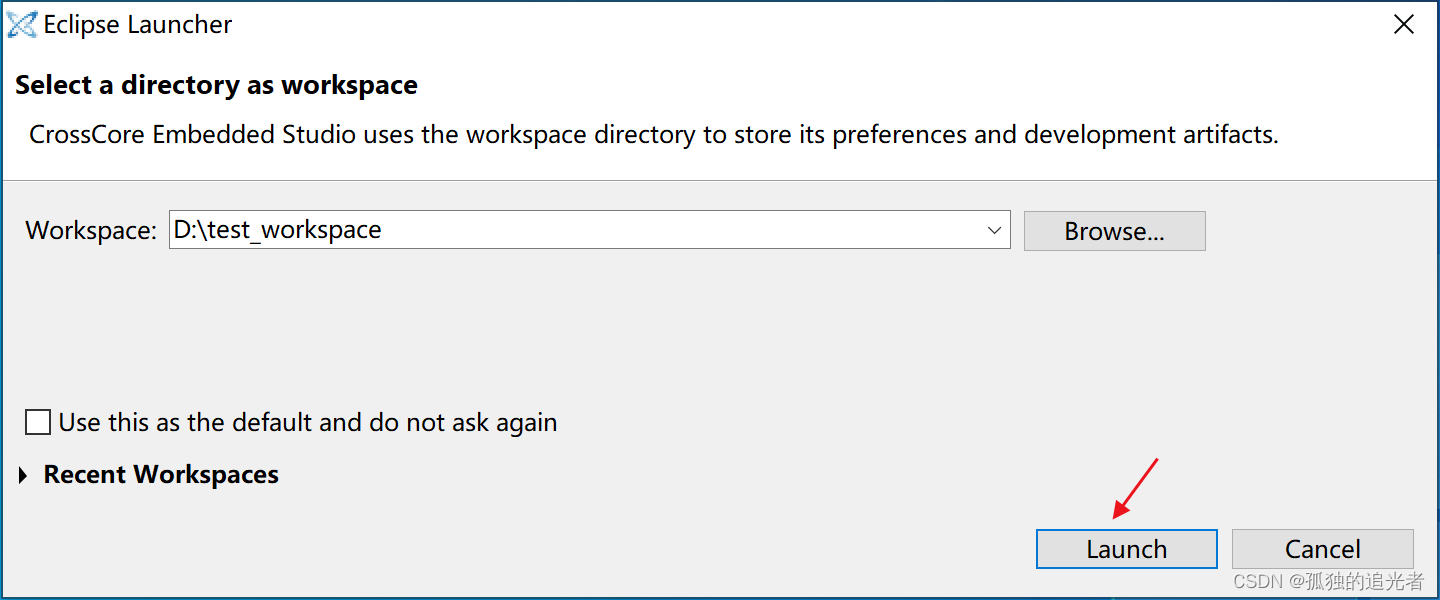
Task: Click the "Eclipse Launcher" window title text
Action: [138, 26]
